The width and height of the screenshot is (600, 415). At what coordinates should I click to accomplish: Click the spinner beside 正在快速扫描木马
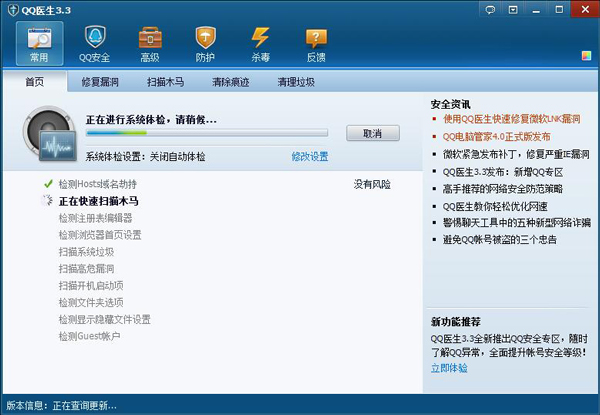click(47, 200)
